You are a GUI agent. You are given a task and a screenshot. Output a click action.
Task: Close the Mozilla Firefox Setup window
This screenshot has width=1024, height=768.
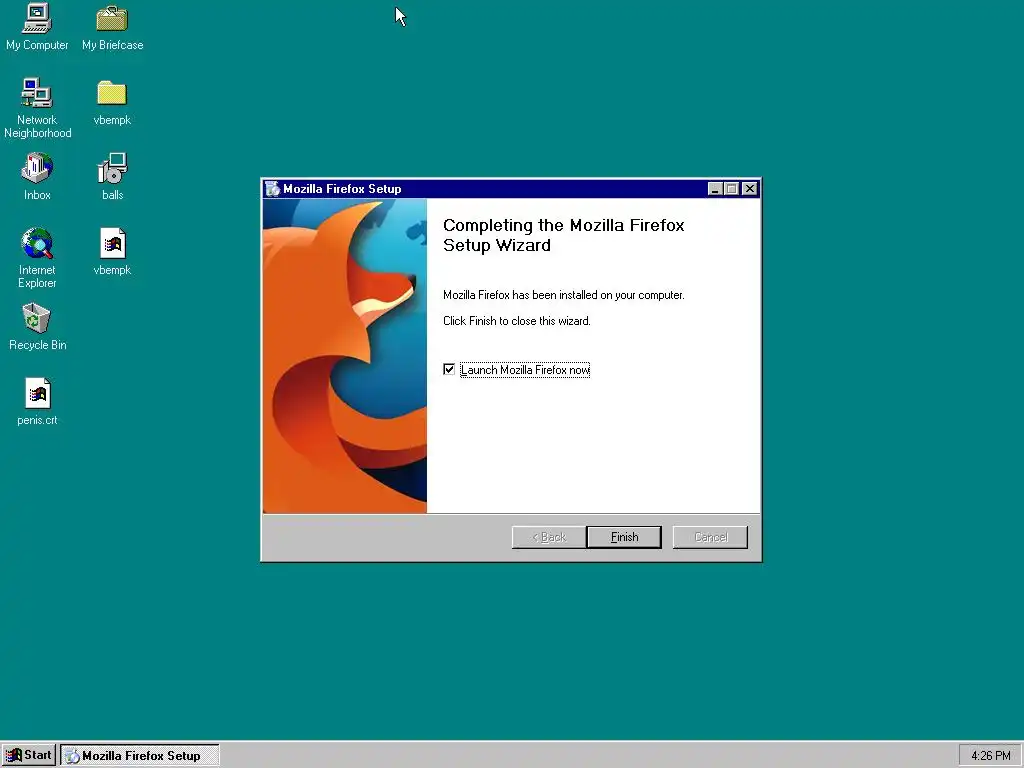coord(750,189)
